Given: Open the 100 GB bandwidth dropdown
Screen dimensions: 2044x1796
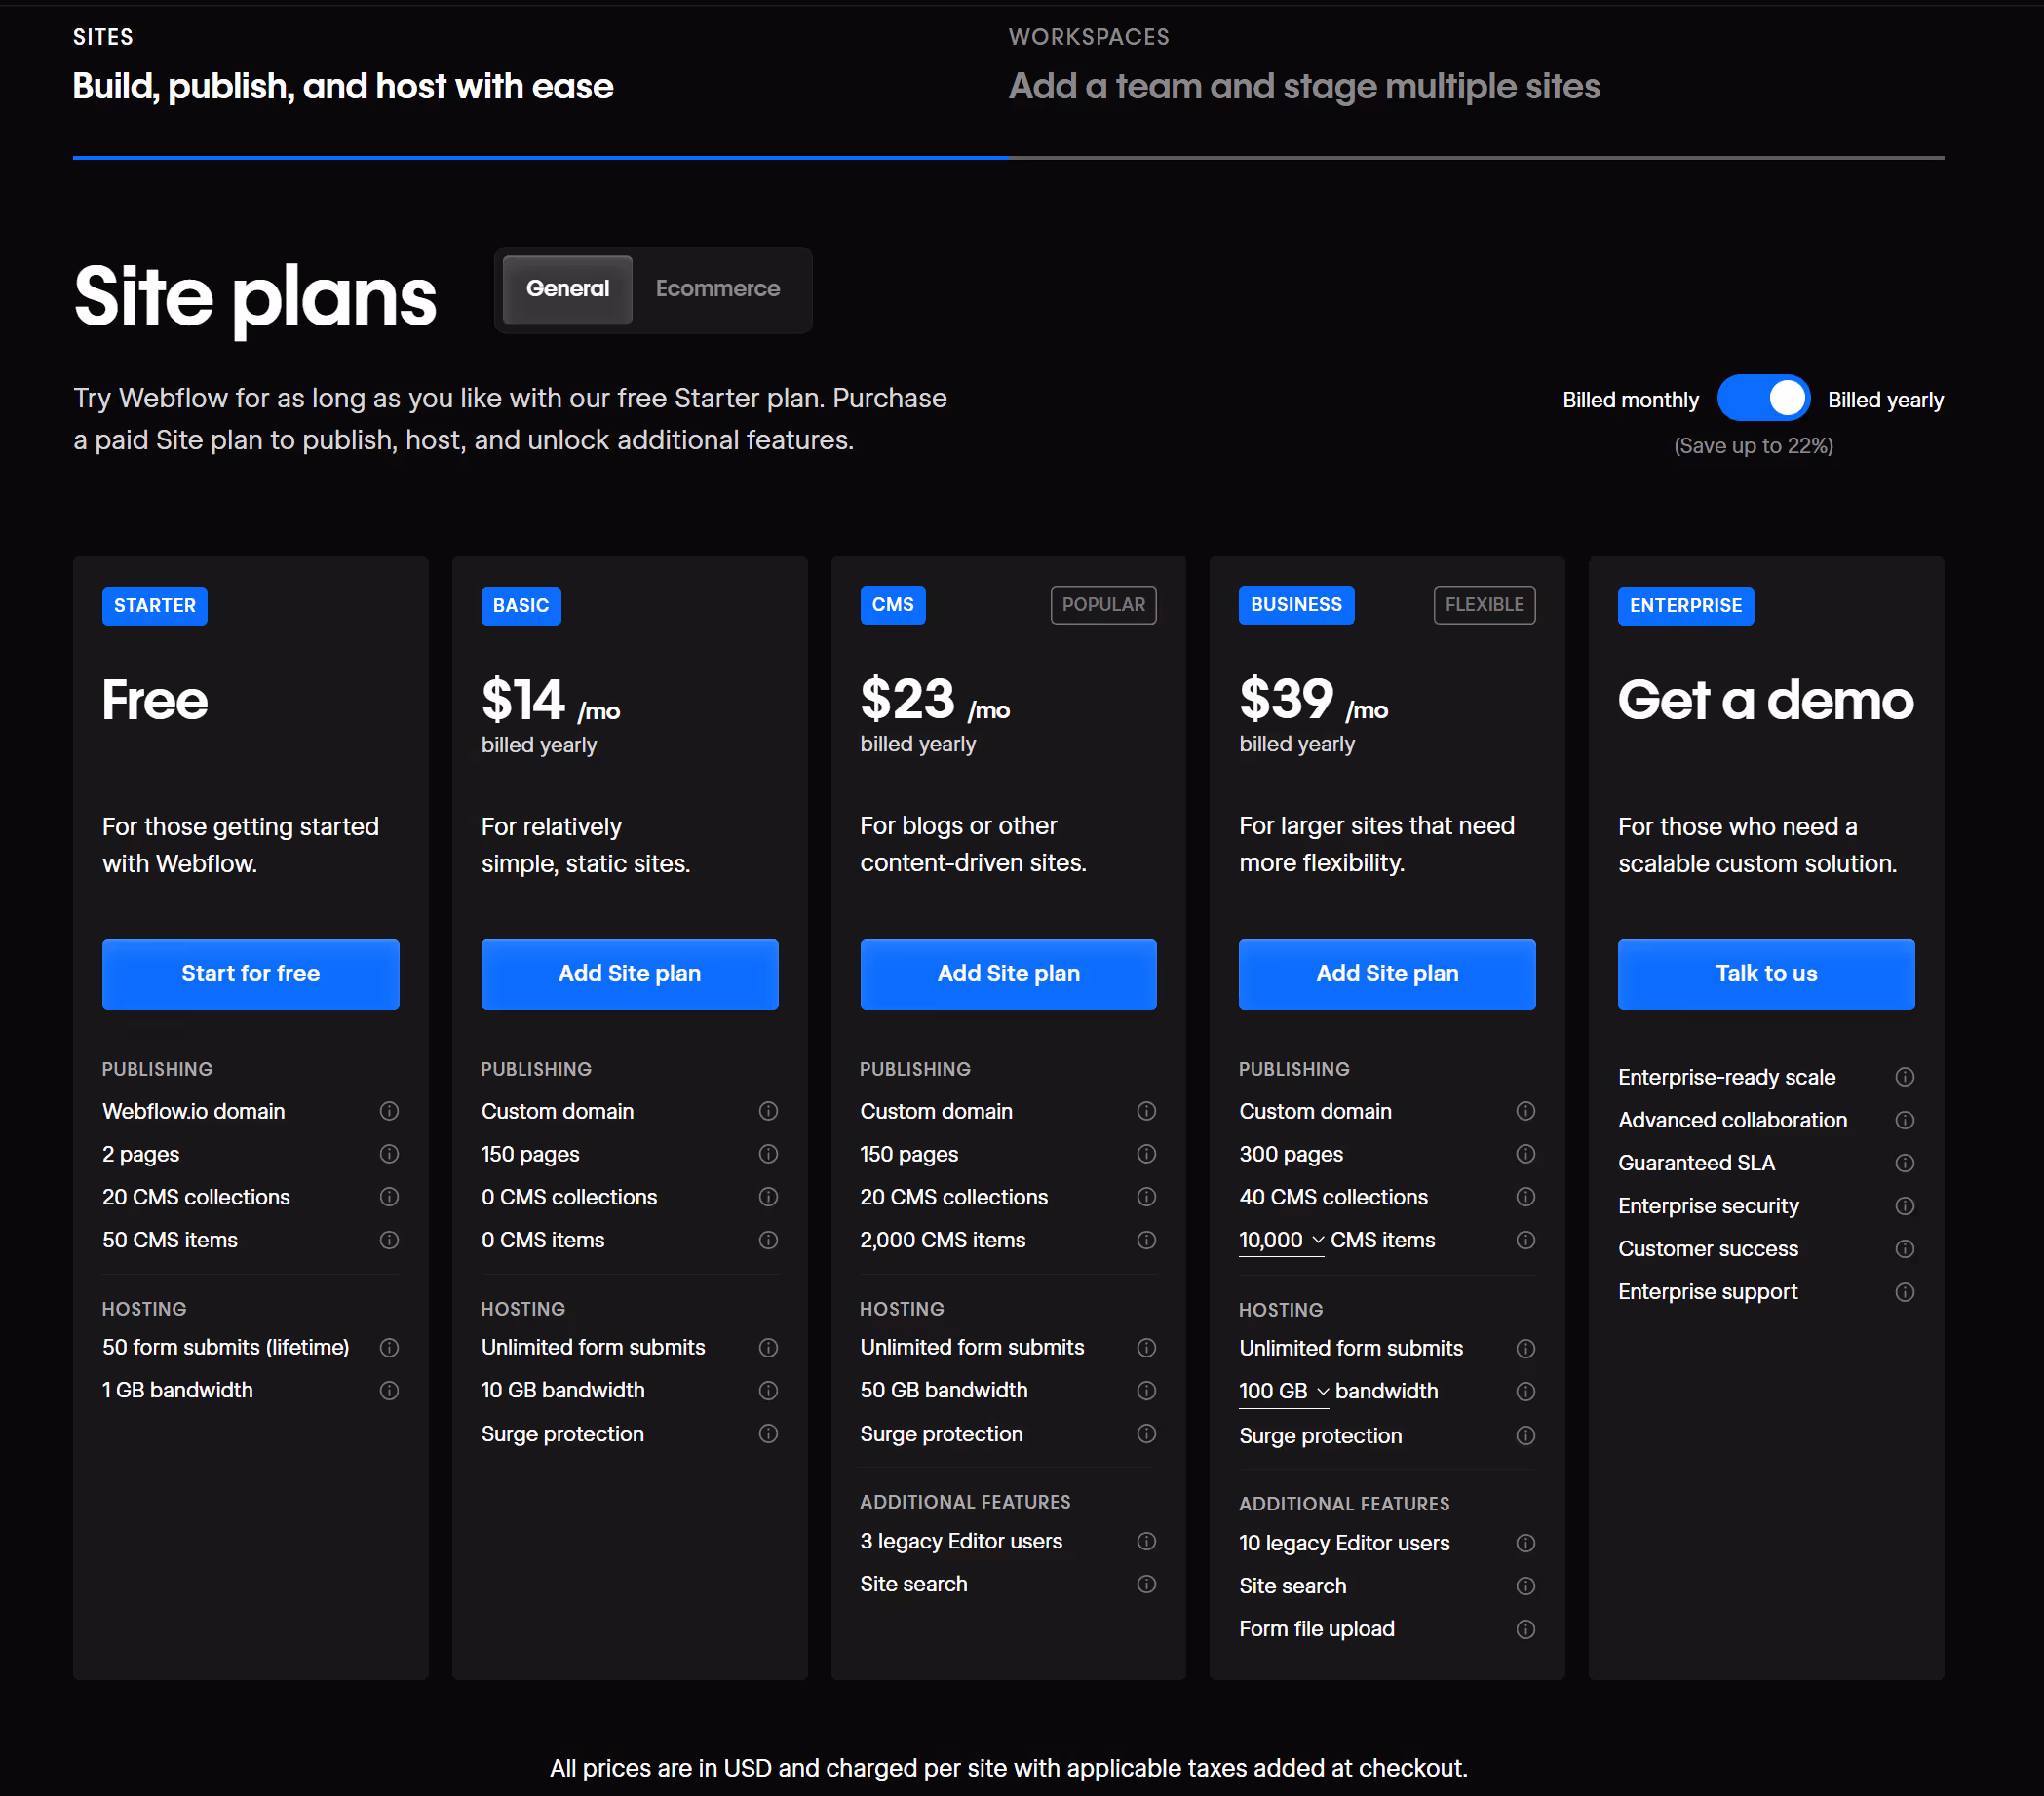Looking at the screenshot, I should click(1283, 1392).
